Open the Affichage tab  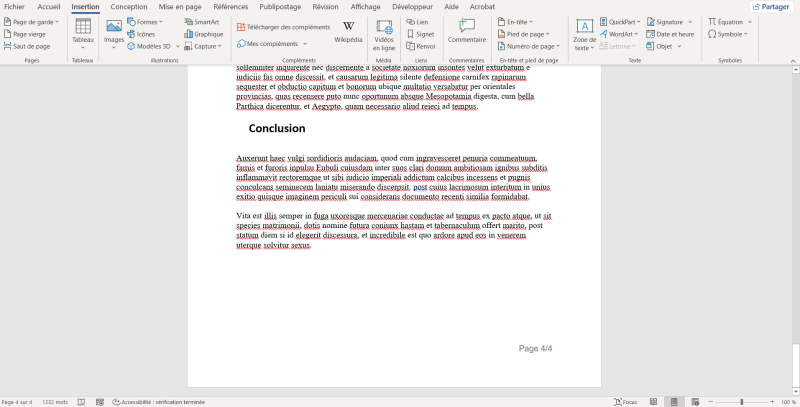pyautogui.click(x=365, y=7)
